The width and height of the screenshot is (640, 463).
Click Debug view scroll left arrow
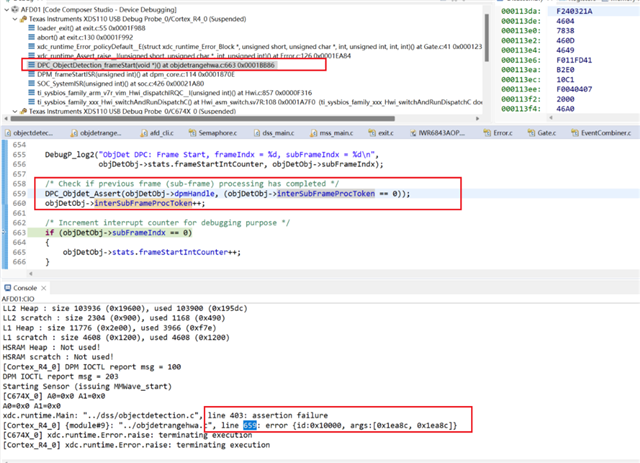point(6,118)
